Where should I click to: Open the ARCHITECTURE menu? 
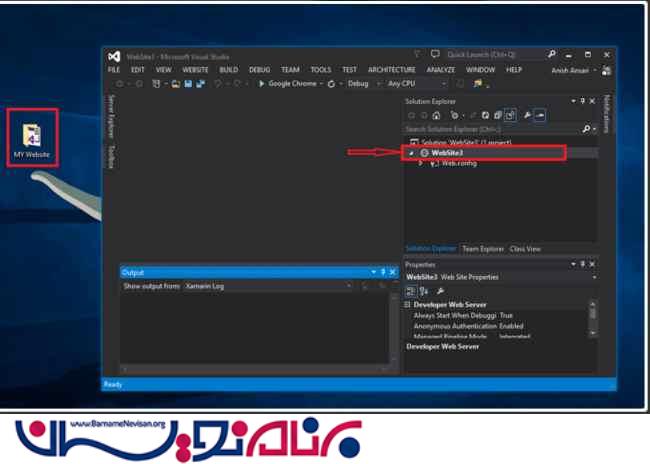click(x=392, y=70)
